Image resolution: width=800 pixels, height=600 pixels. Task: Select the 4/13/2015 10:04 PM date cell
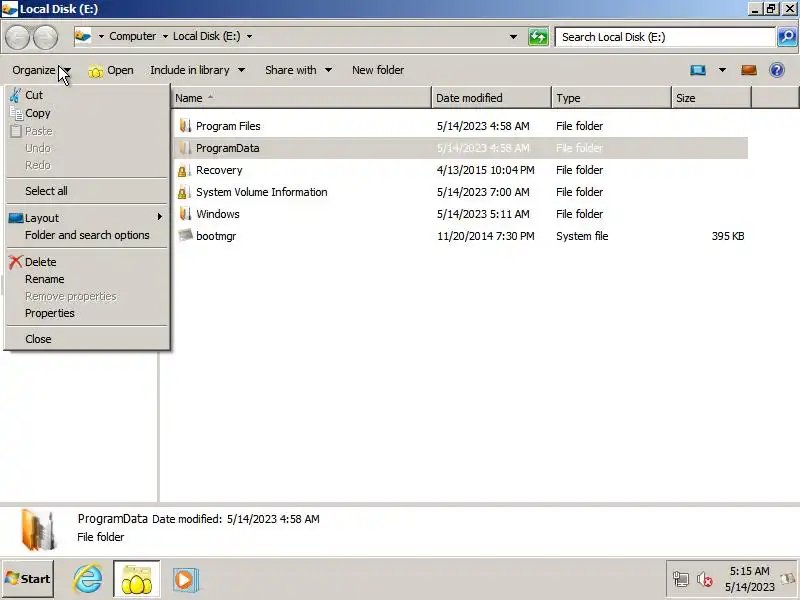click(x=486, y=170)
